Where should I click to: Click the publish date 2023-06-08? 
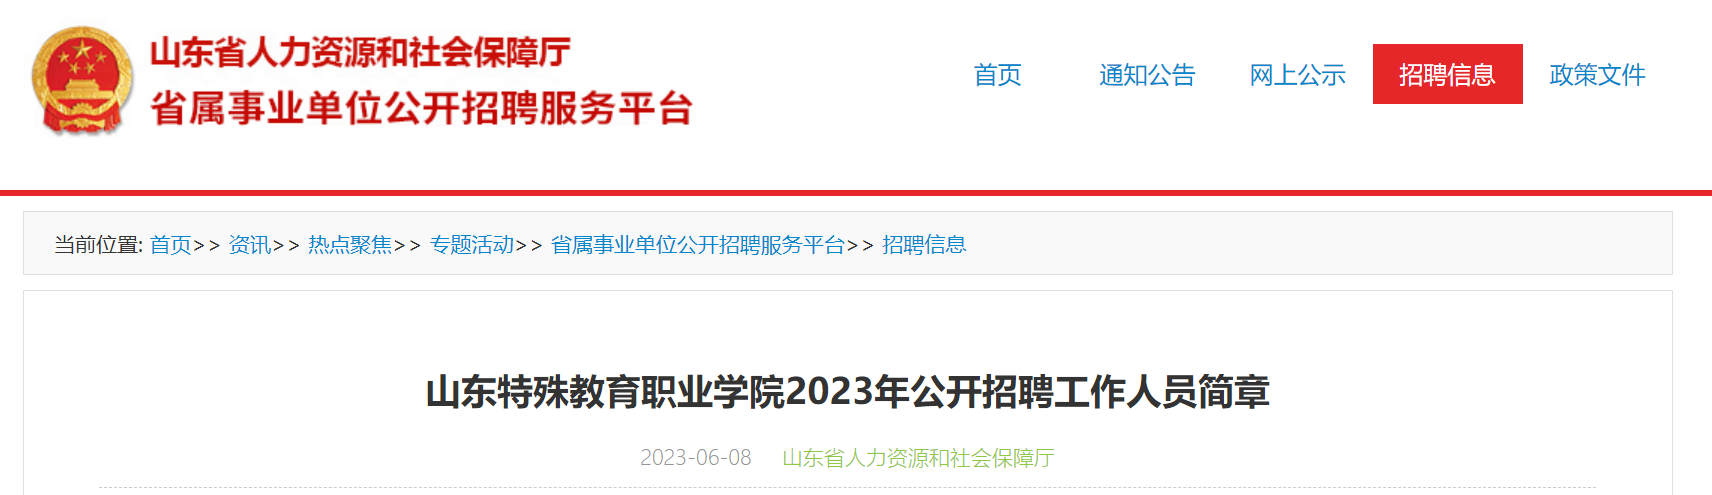tap(695, 458)
